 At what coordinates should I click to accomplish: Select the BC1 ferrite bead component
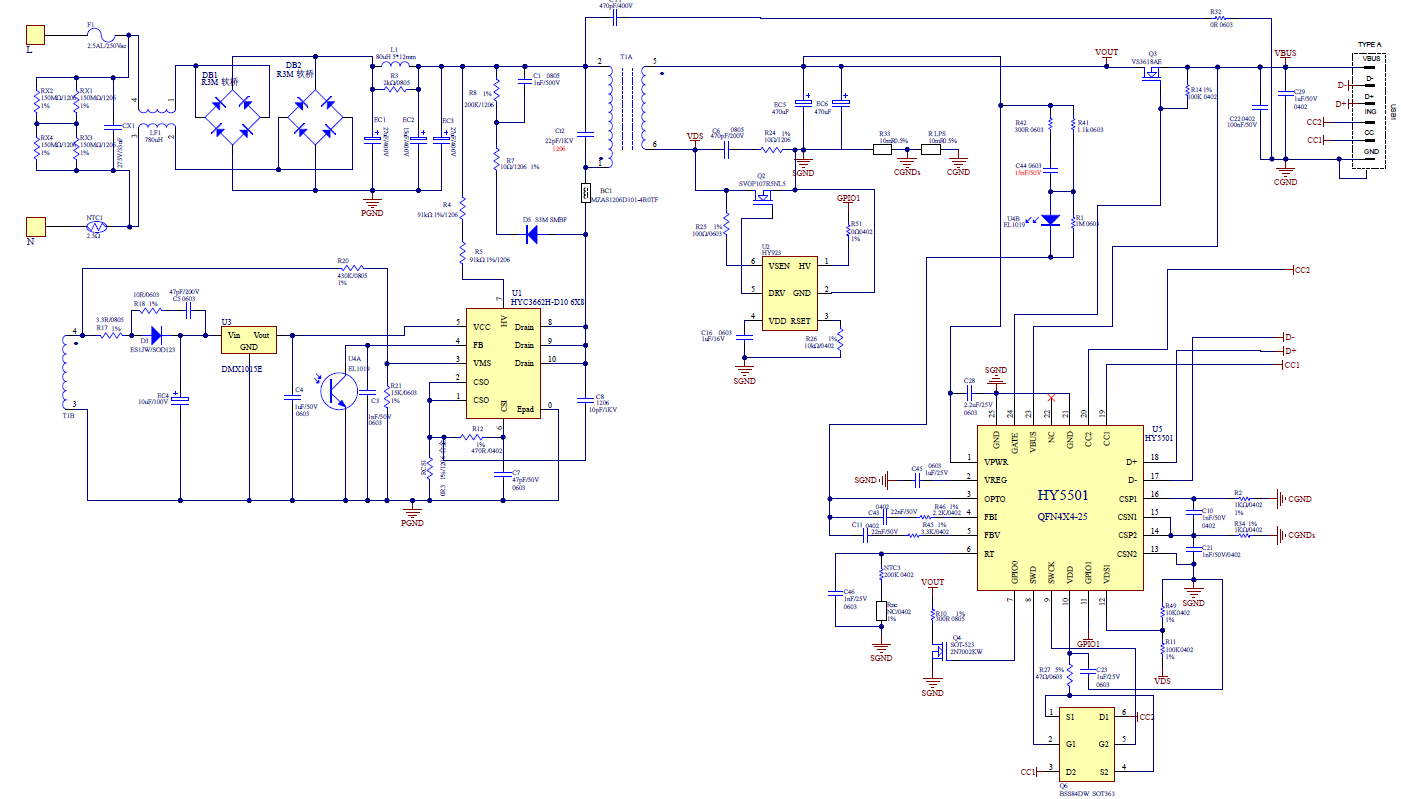coord(585,192)
